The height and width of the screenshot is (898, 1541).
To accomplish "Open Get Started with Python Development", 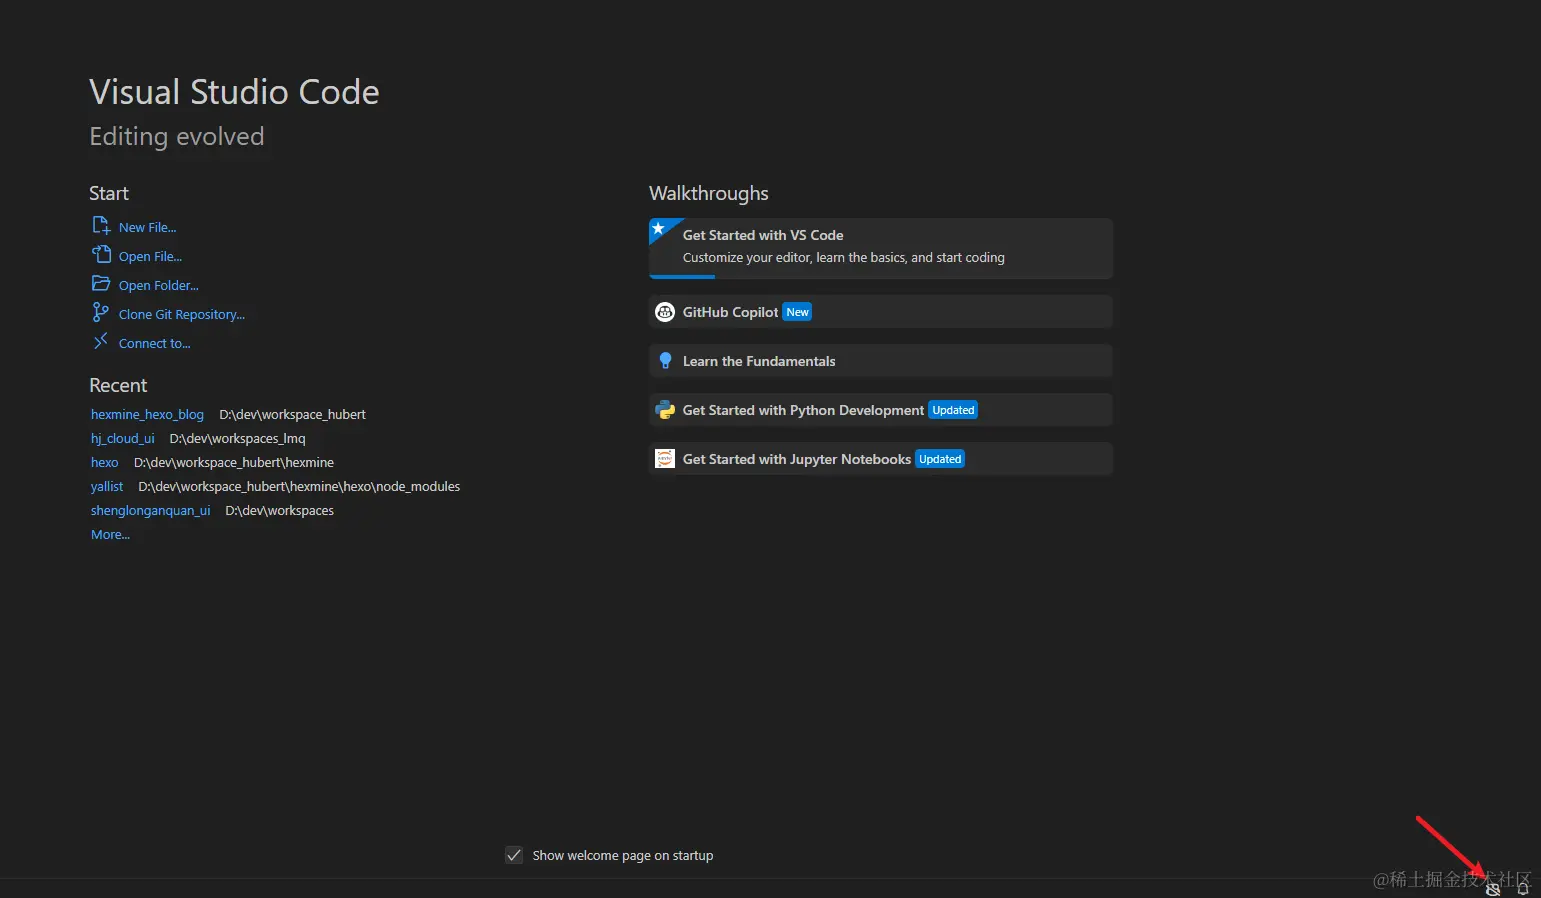I will coord(880,410).
